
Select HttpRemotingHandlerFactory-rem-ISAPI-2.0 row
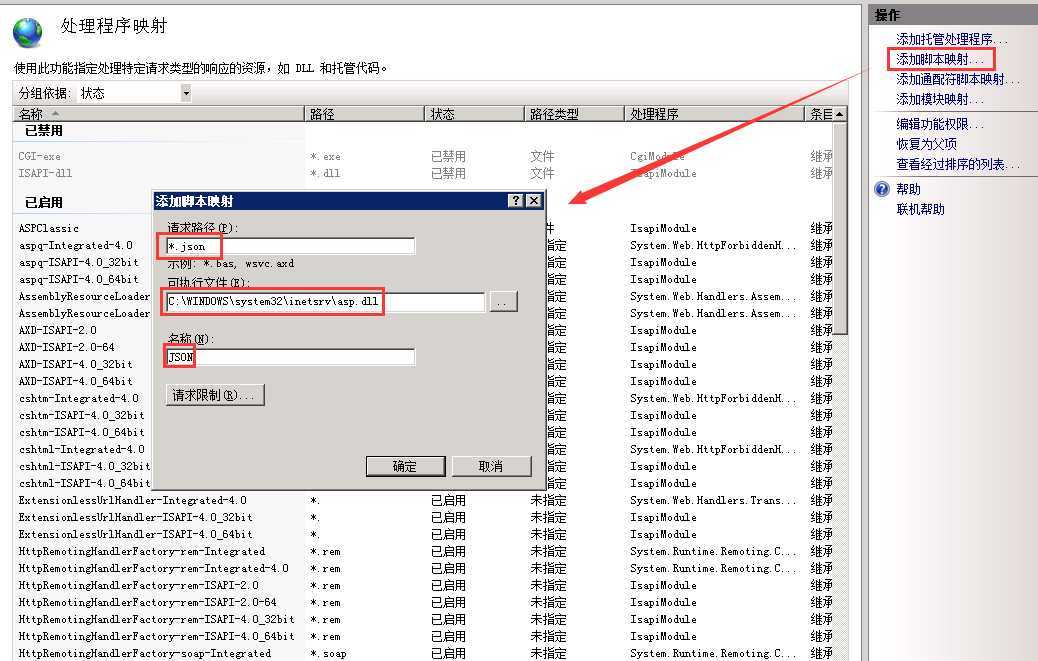[424, 586]
